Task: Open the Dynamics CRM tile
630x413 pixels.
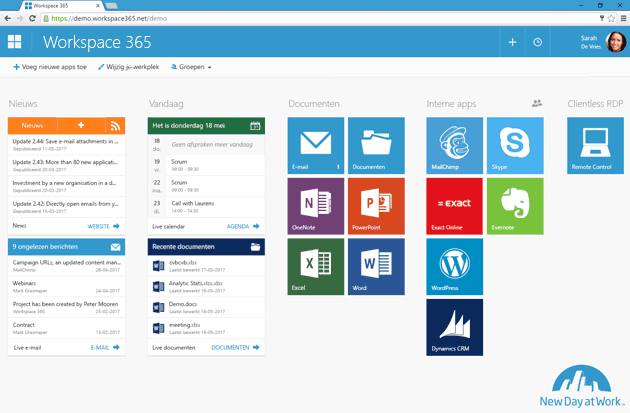Action: pyautogui.click(x=454, y=327)
